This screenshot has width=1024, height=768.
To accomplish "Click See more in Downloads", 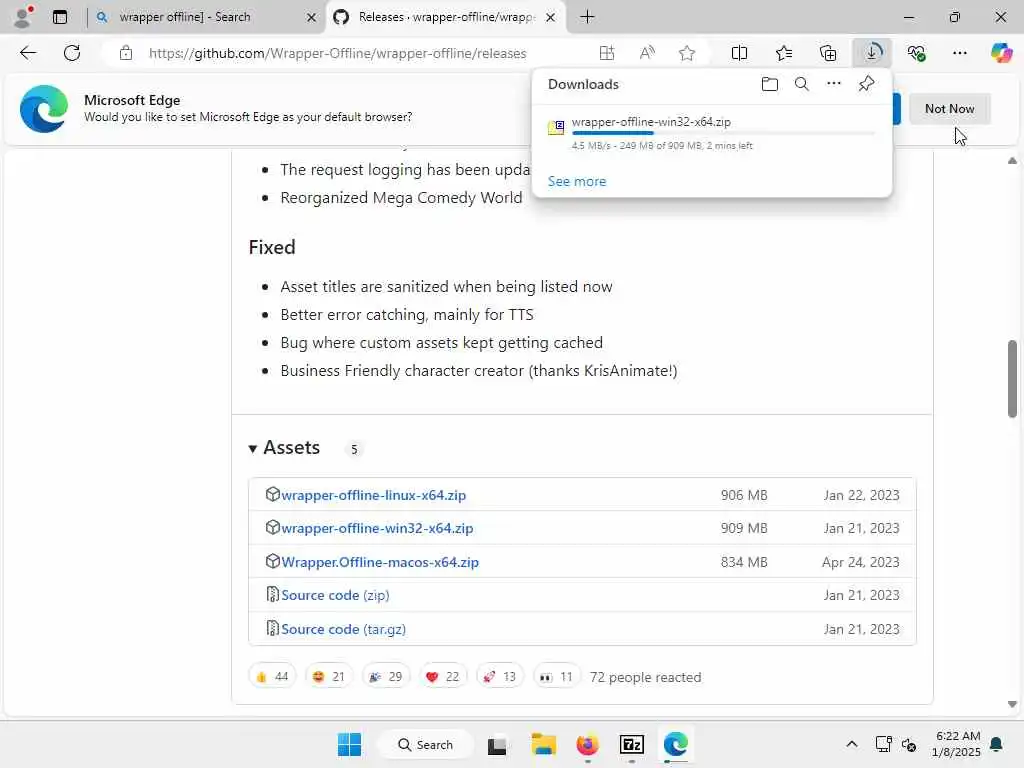I will point(577,181).
